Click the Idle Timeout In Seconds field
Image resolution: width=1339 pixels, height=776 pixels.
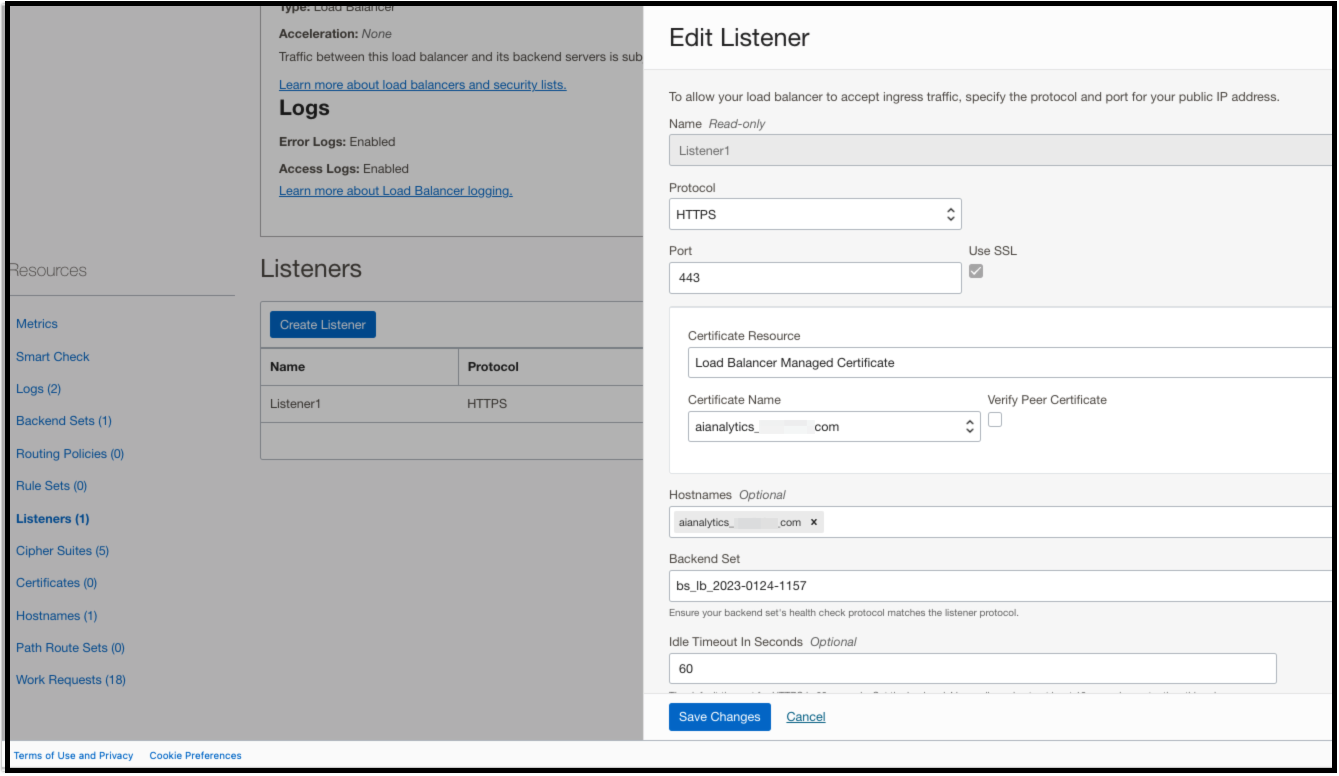(971, 668)
